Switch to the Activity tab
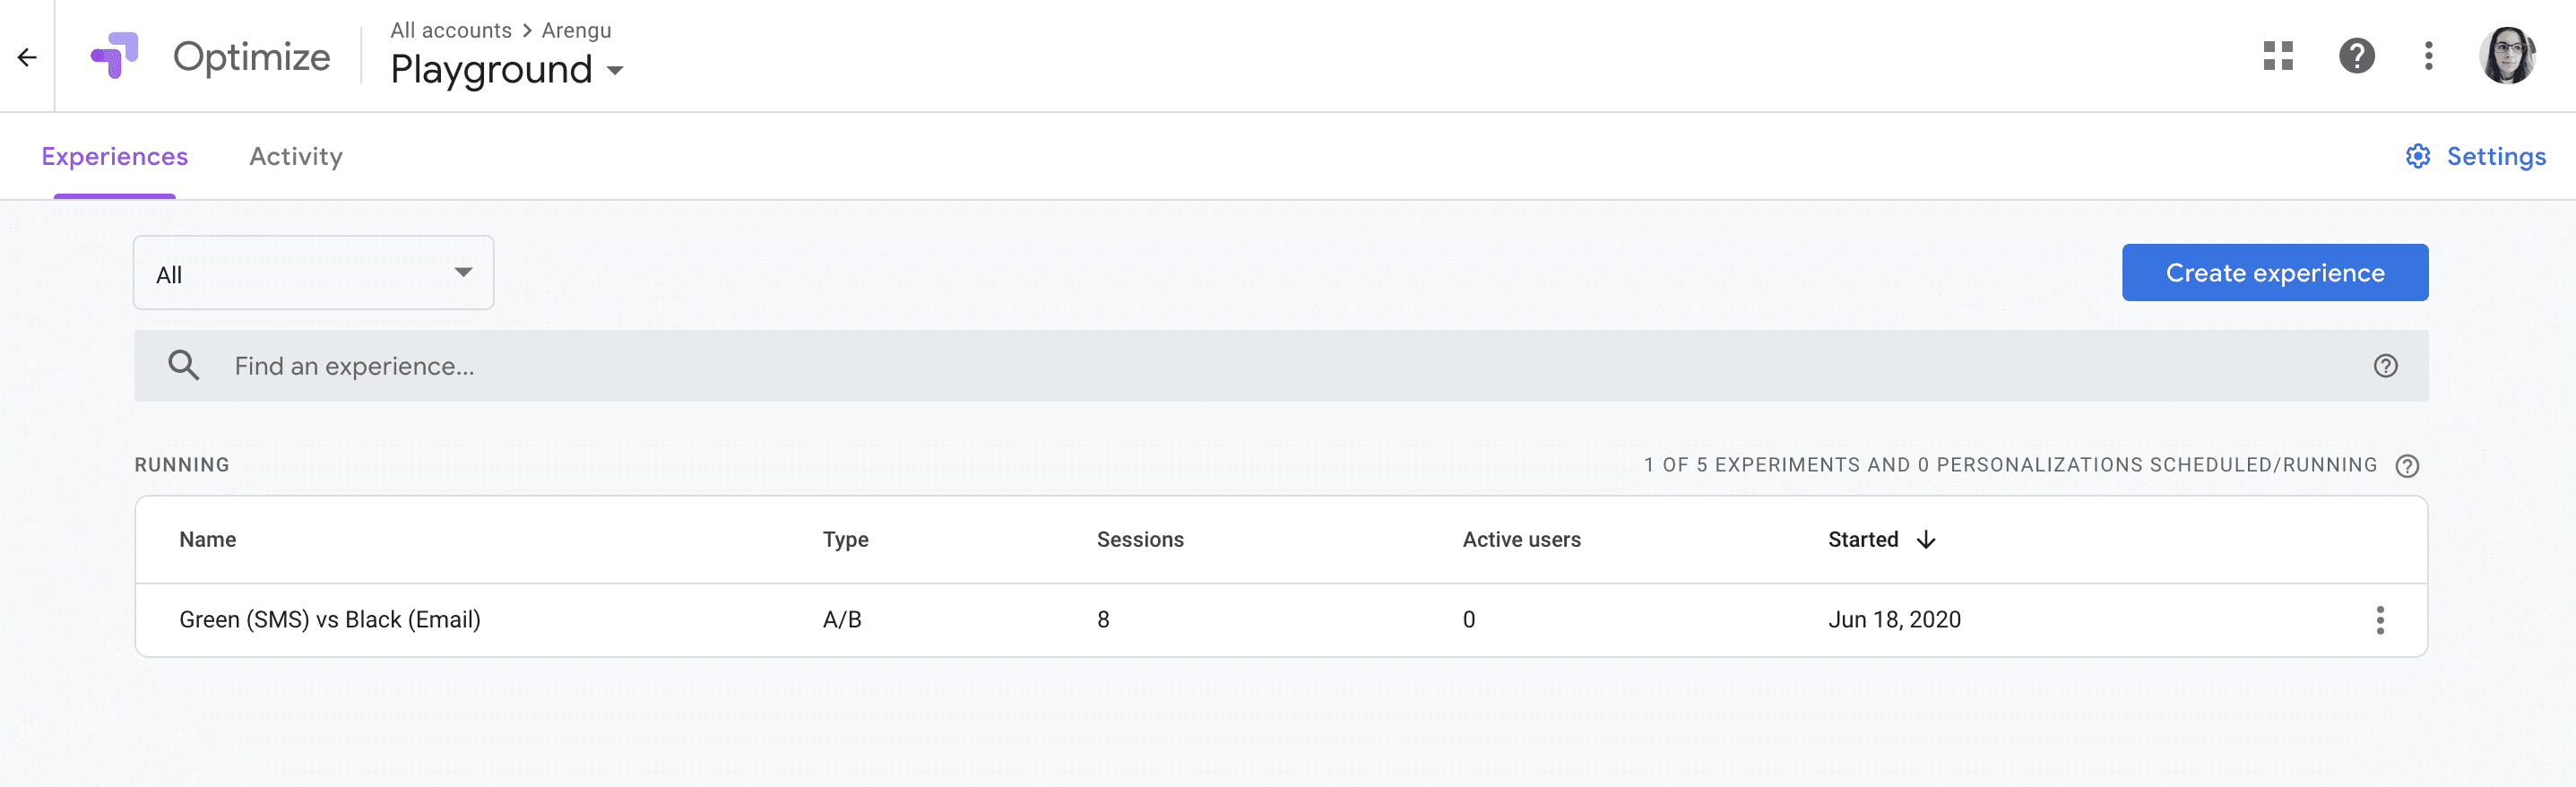 click(295, 157)
